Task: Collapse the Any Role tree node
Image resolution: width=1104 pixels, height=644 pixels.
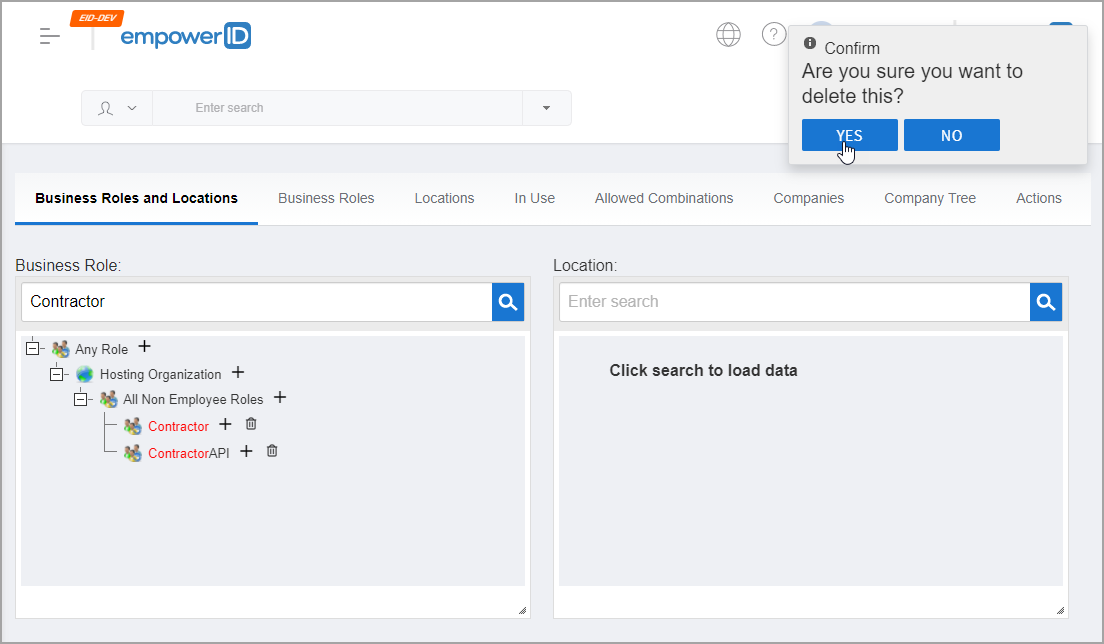Action: point(33,349)
